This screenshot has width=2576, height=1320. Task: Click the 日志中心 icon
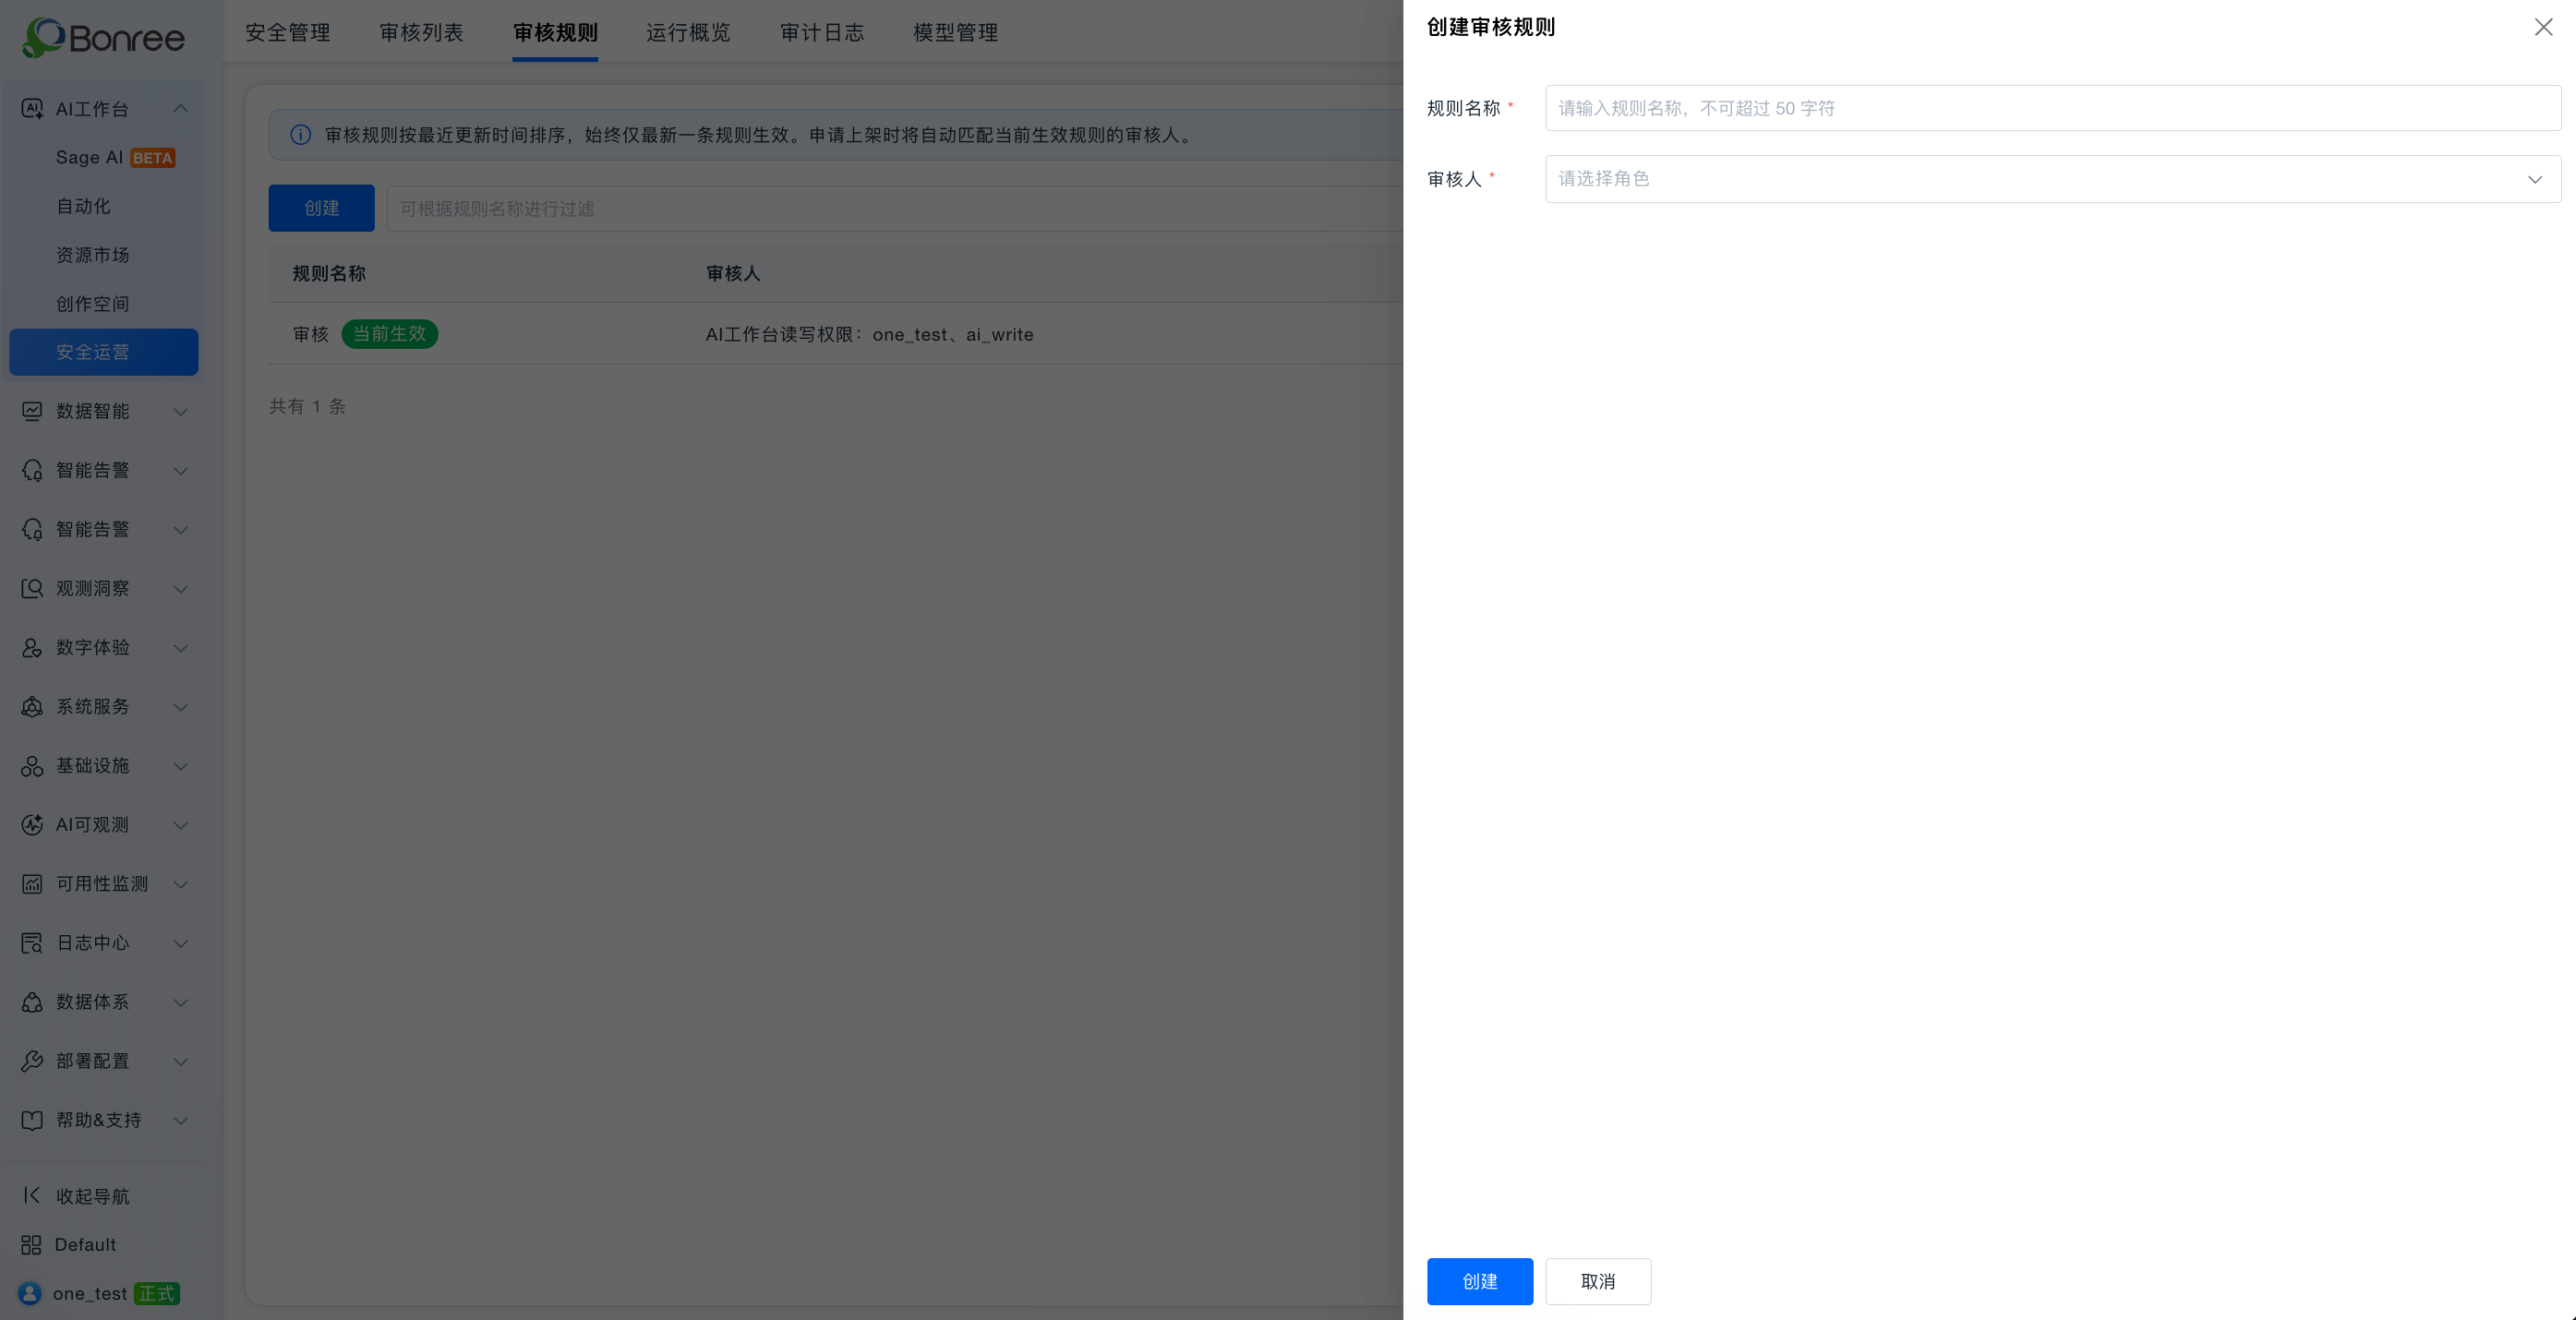pos(32,942)
